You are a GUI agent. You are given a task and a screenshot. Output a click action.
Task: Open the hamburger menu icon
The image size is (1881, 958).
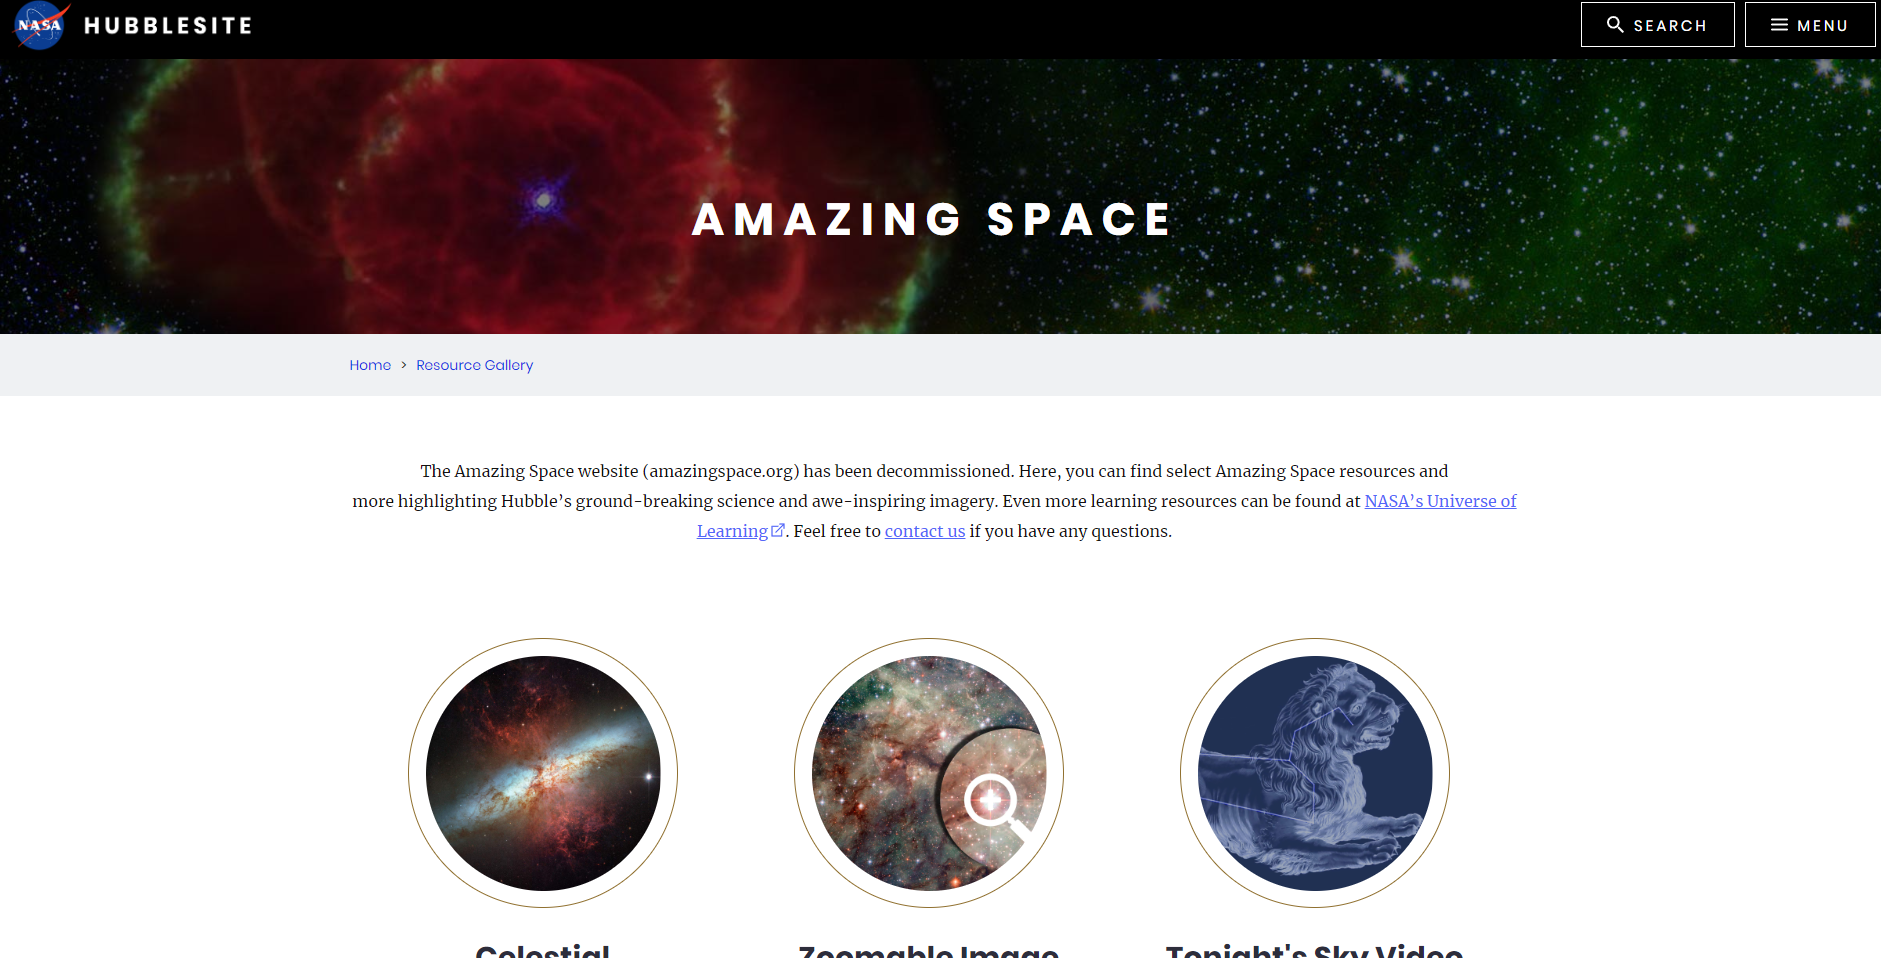[1779, 25]
